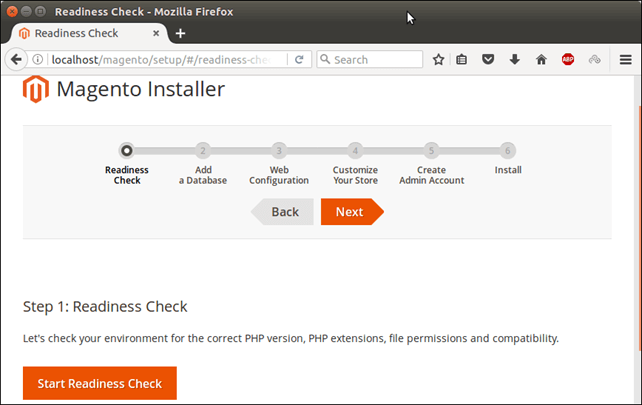642x405 pixels.
Task: Open the downloads arrow icon
Action: coord(515,60)
